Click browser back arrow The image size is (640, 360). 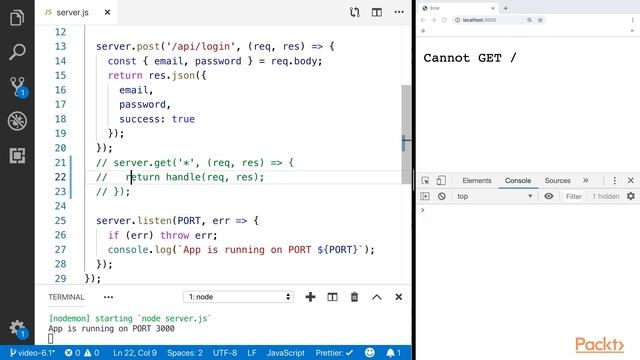pyautogui.click(x=423, y=20)
